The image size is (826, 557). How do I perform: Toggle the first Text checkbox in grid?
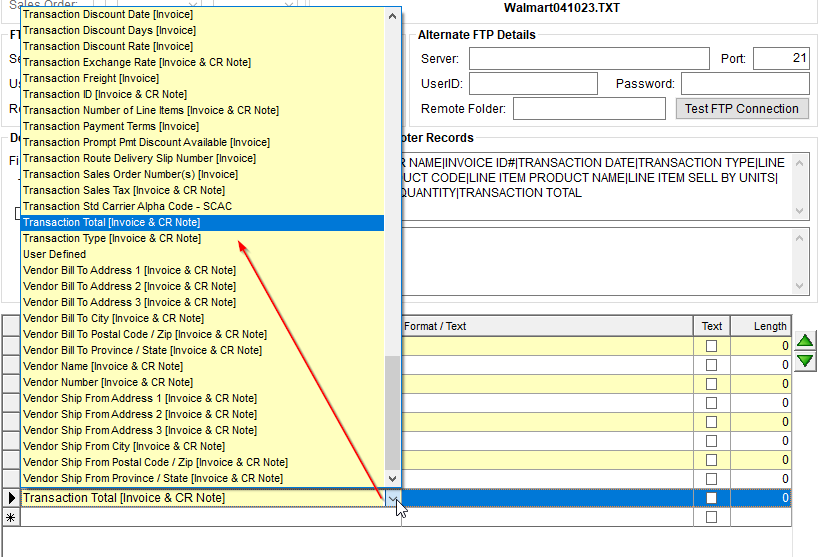point(711,346)
